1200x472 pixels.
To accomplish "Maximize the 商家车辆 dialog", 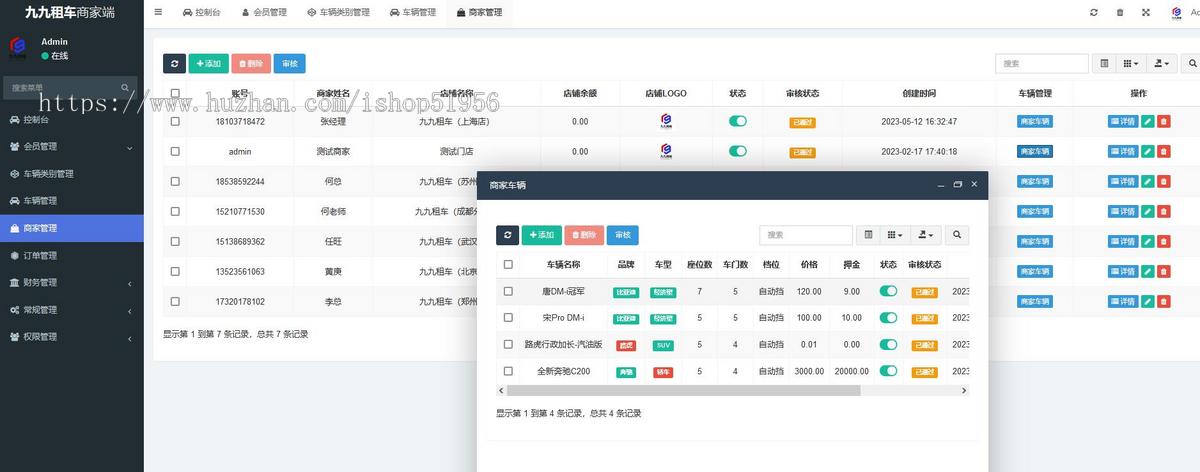I will point(957,185).
